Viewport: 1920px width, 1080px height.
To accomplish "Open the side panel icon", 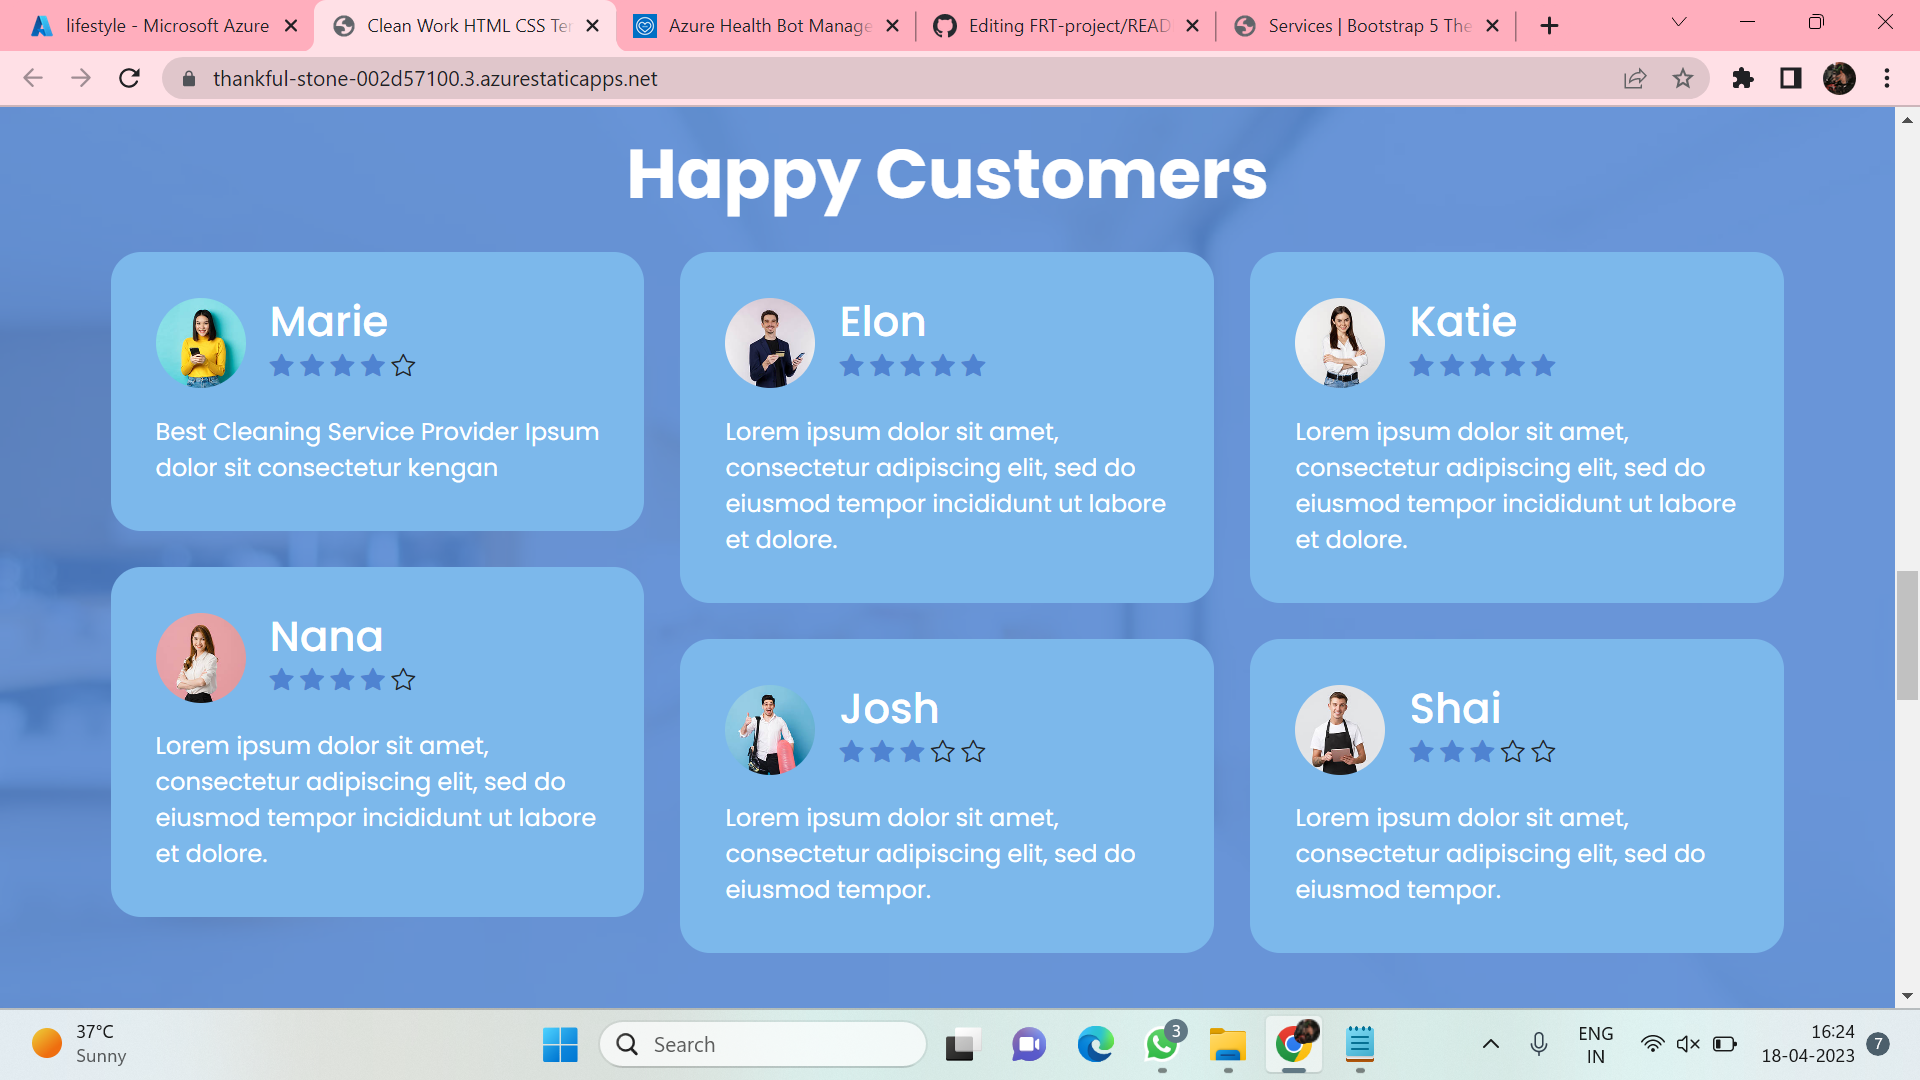I will 1791,78.
